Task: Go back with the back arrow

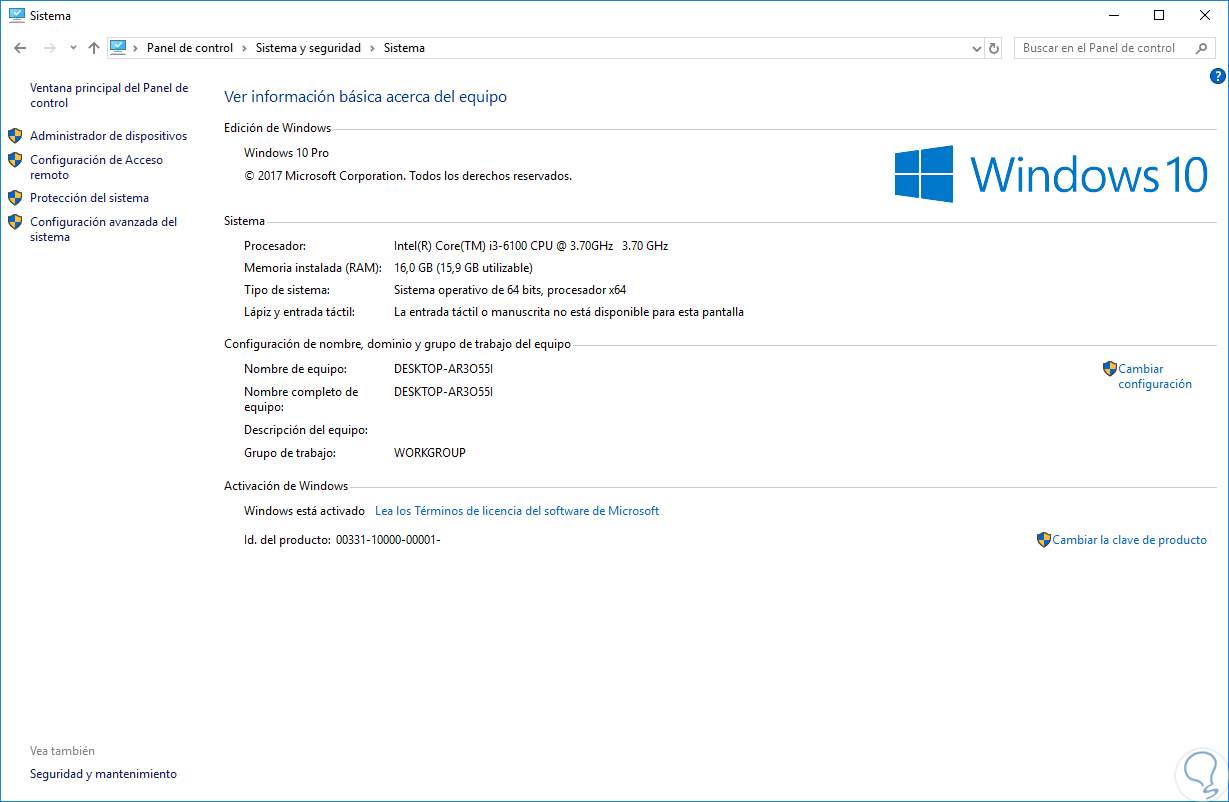Action: (20, 48)
